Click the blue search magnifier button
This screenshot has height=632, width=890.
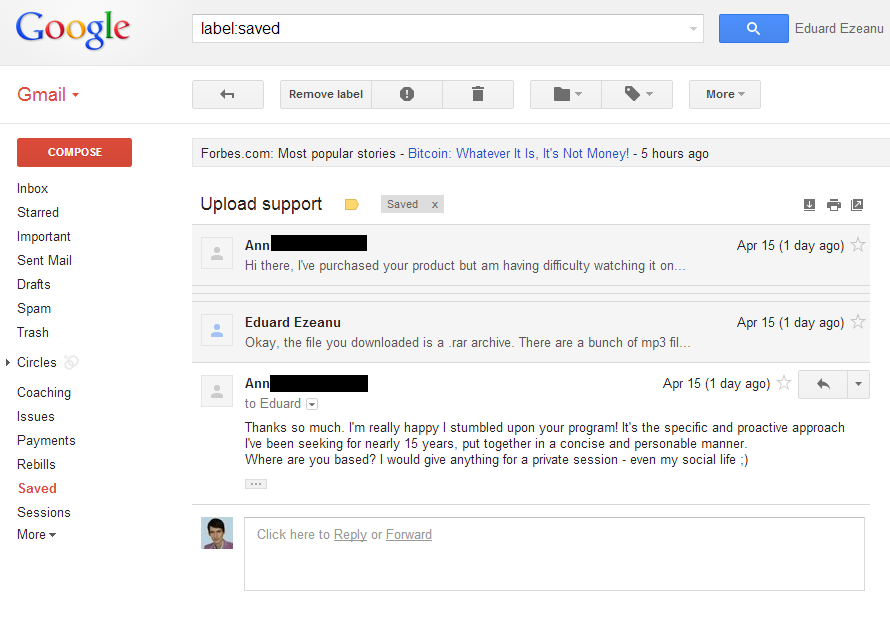753,28
